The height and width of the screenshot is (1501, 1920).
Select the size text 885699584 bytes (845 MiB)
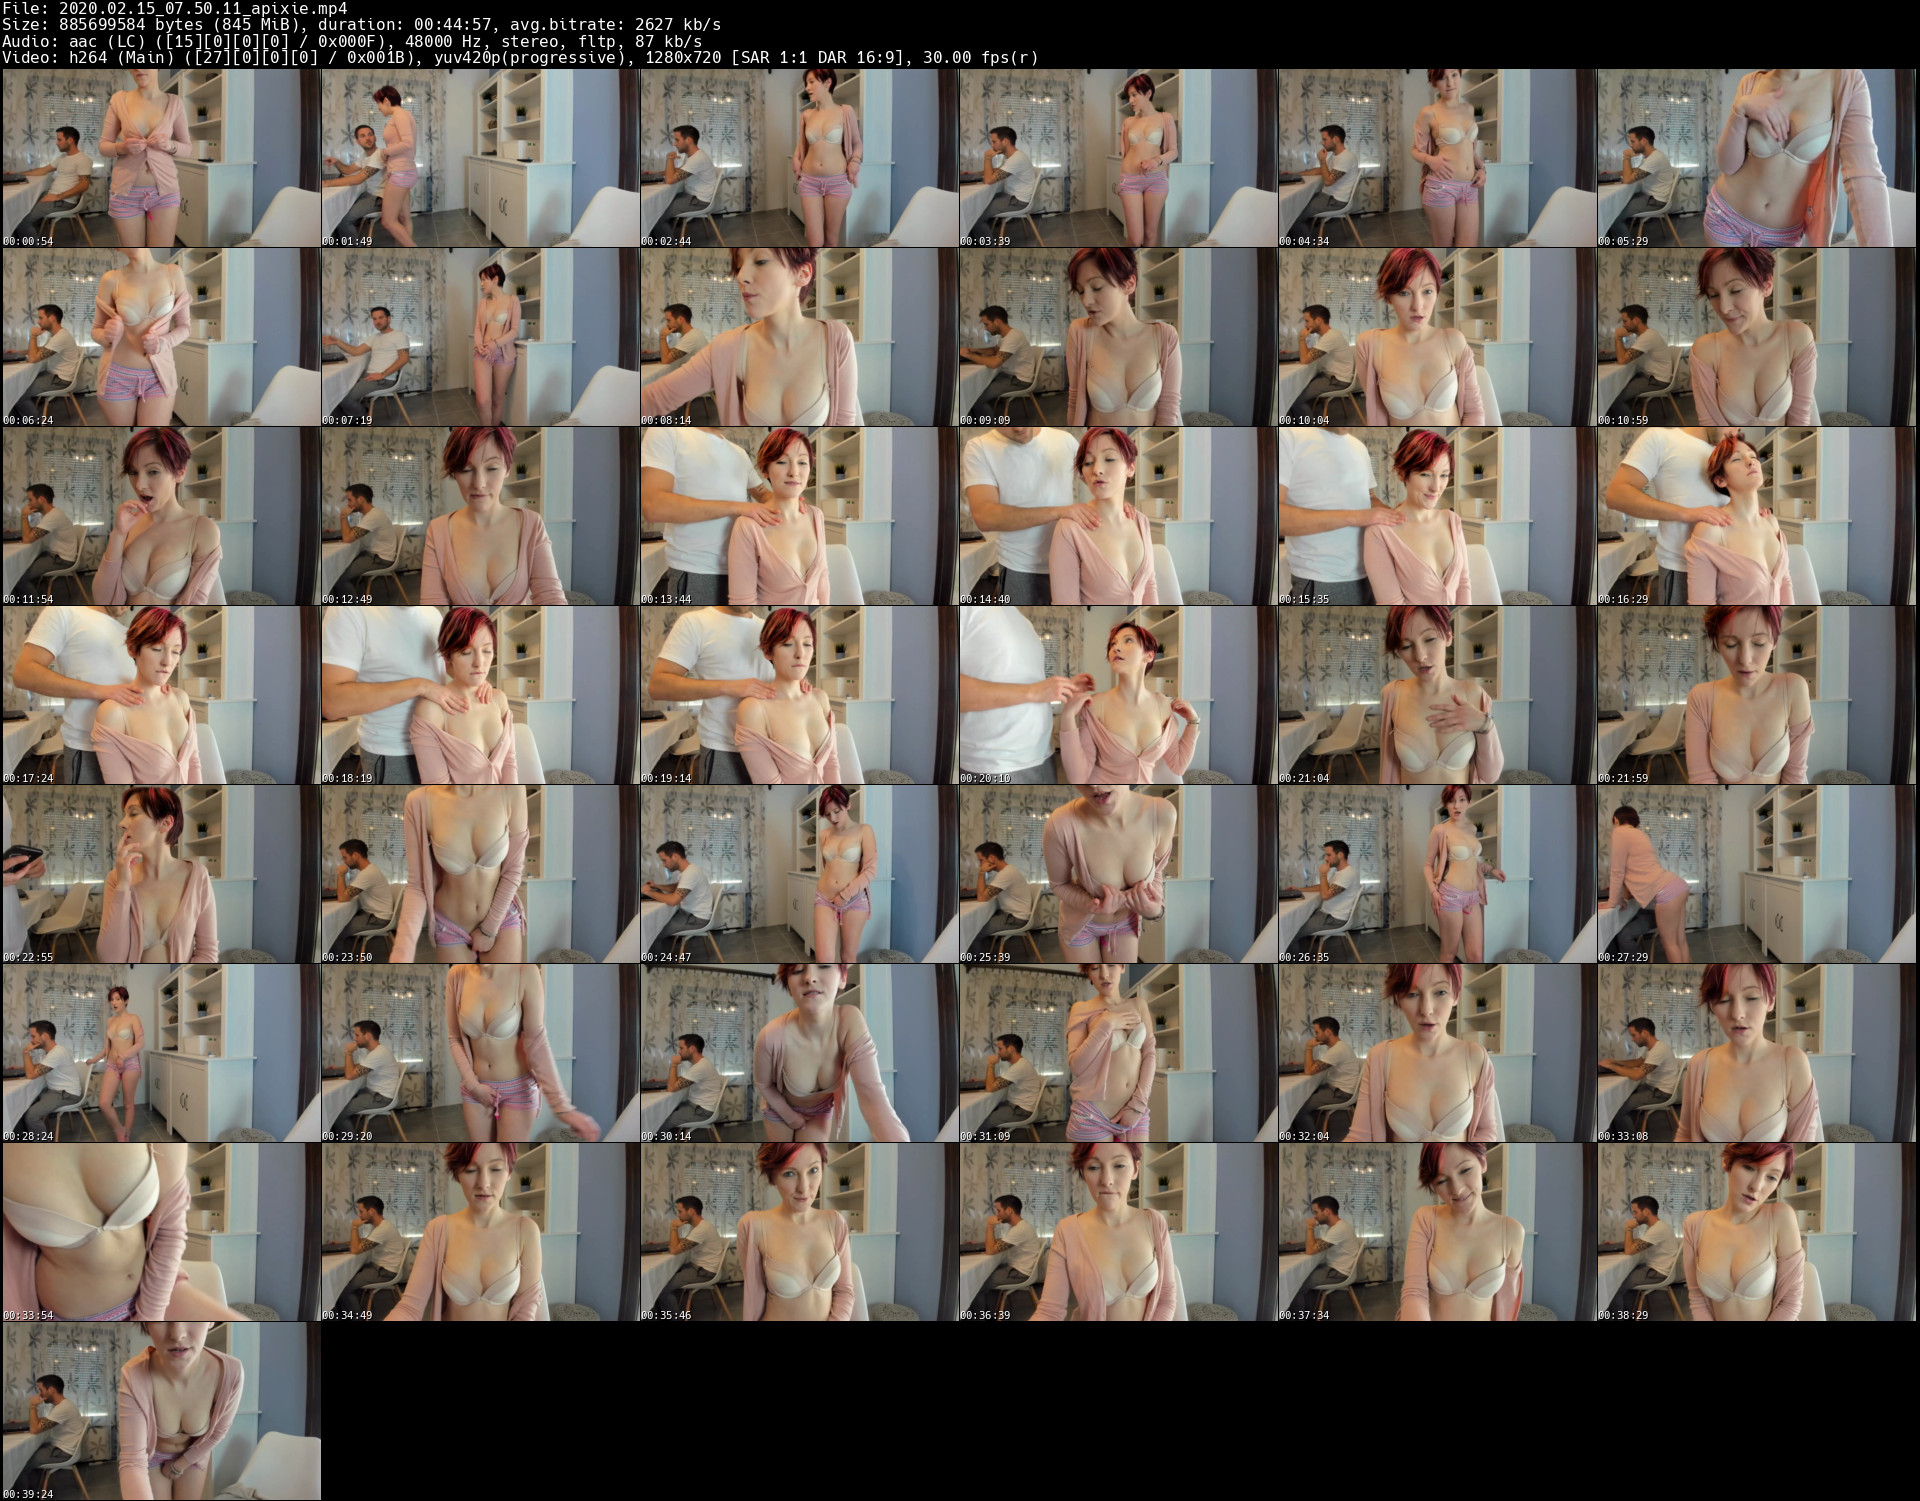pos(211,24)
